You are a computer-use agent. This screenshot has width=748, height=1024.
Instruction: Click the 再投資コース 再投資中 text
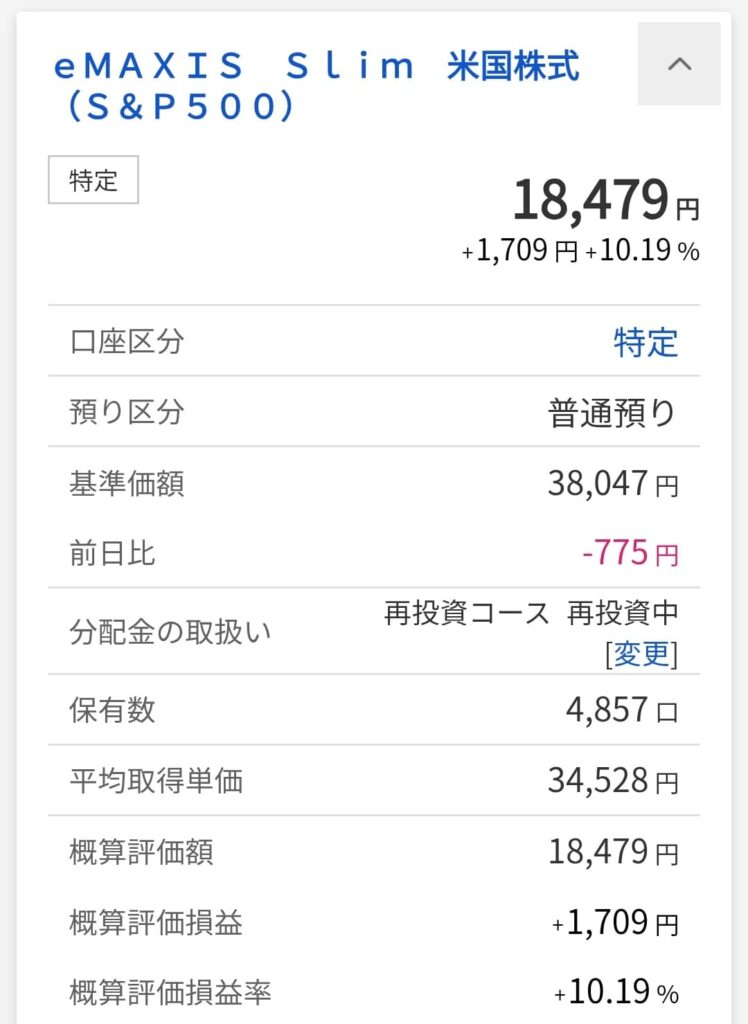coord(531,613)
